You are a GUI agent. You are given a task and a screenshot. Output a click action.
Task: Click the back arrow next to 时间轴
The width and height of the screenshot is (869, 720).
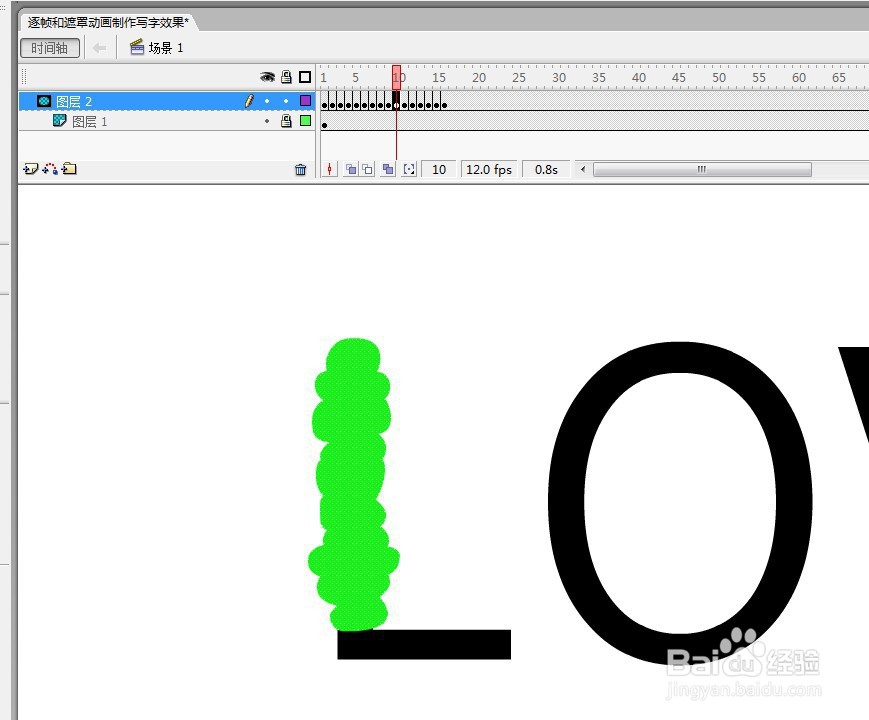100,48
